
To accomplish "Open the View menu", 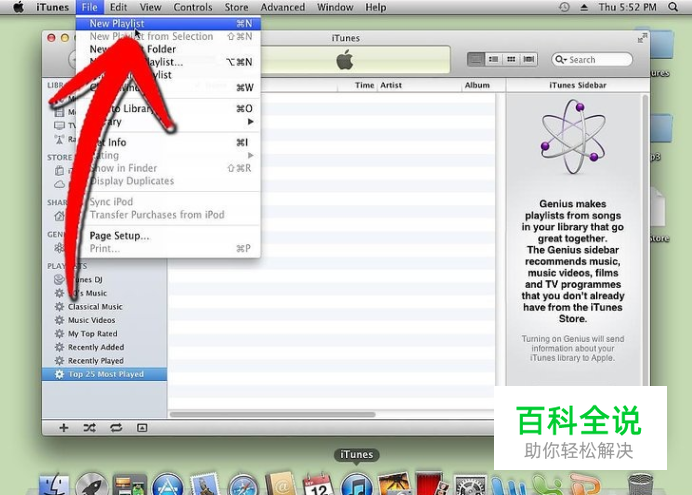I will [150, 7].
